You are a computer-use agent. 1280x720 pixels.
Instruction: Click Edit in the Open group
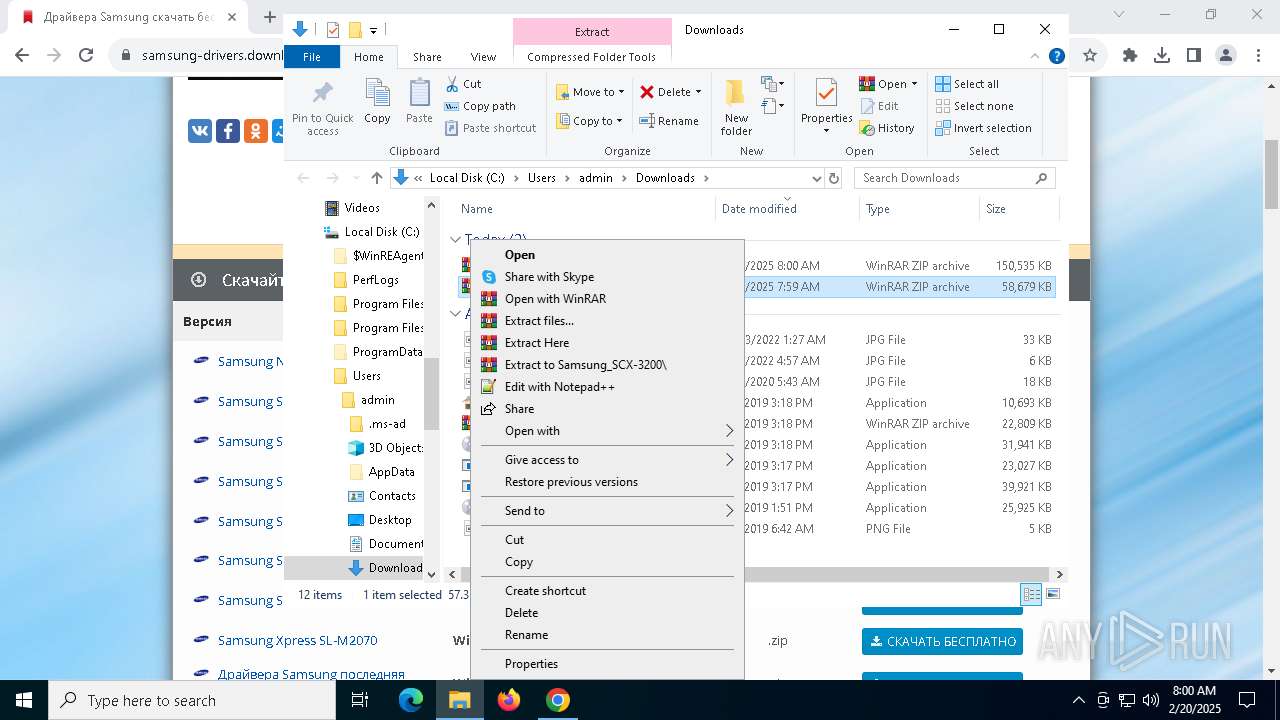(879, 106)
